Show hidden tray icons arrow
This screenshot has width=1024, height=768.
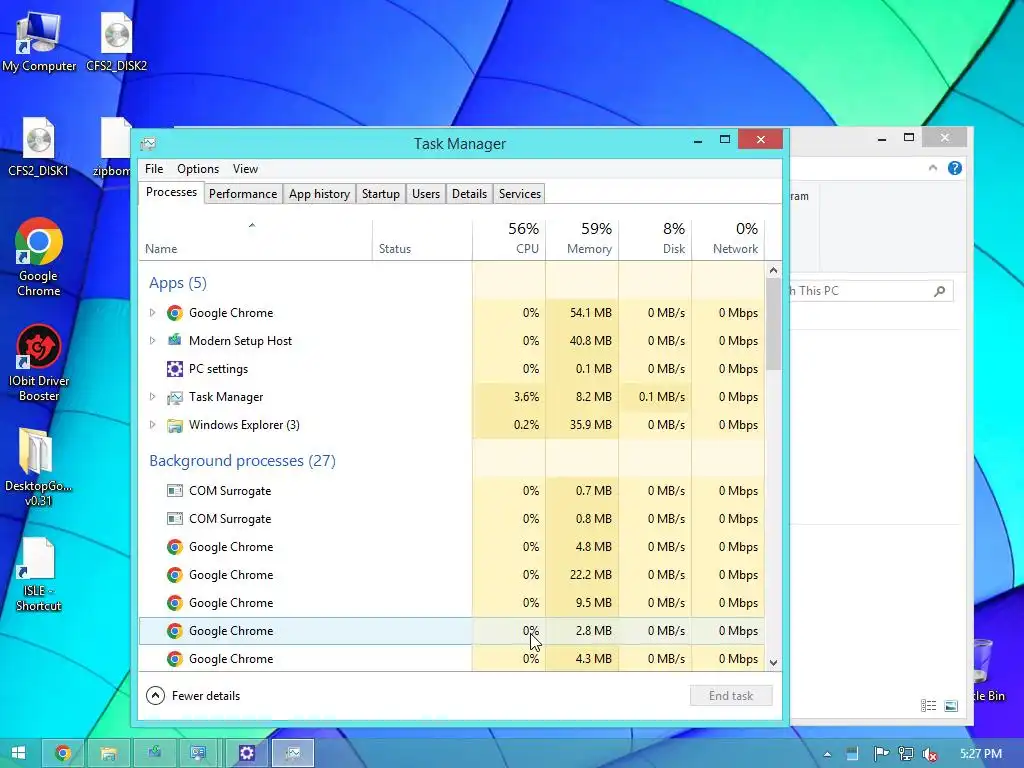[827, 754]
